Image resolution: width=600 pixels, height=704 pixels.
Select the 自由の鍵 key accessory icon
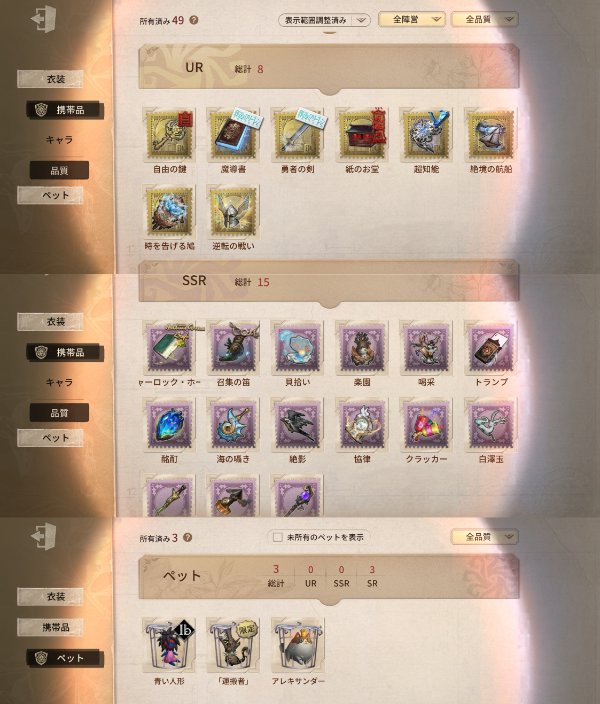click(169, 135)
